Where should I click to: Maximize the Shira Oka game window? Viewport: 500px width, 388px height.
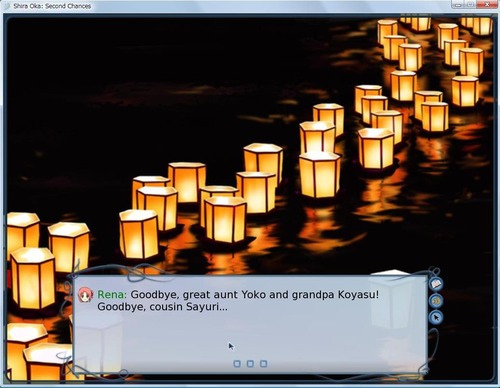[471, 4]
